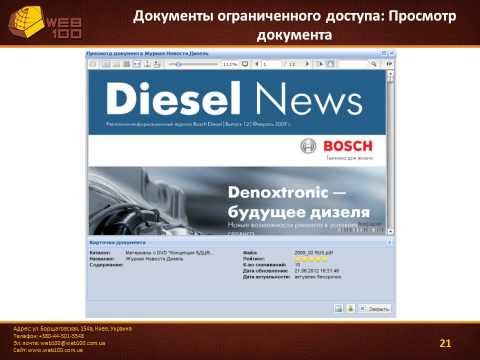Click the first of two icons left of Закрыть
The height and width of the screenshot is (360, 480).
pos(339,308)
